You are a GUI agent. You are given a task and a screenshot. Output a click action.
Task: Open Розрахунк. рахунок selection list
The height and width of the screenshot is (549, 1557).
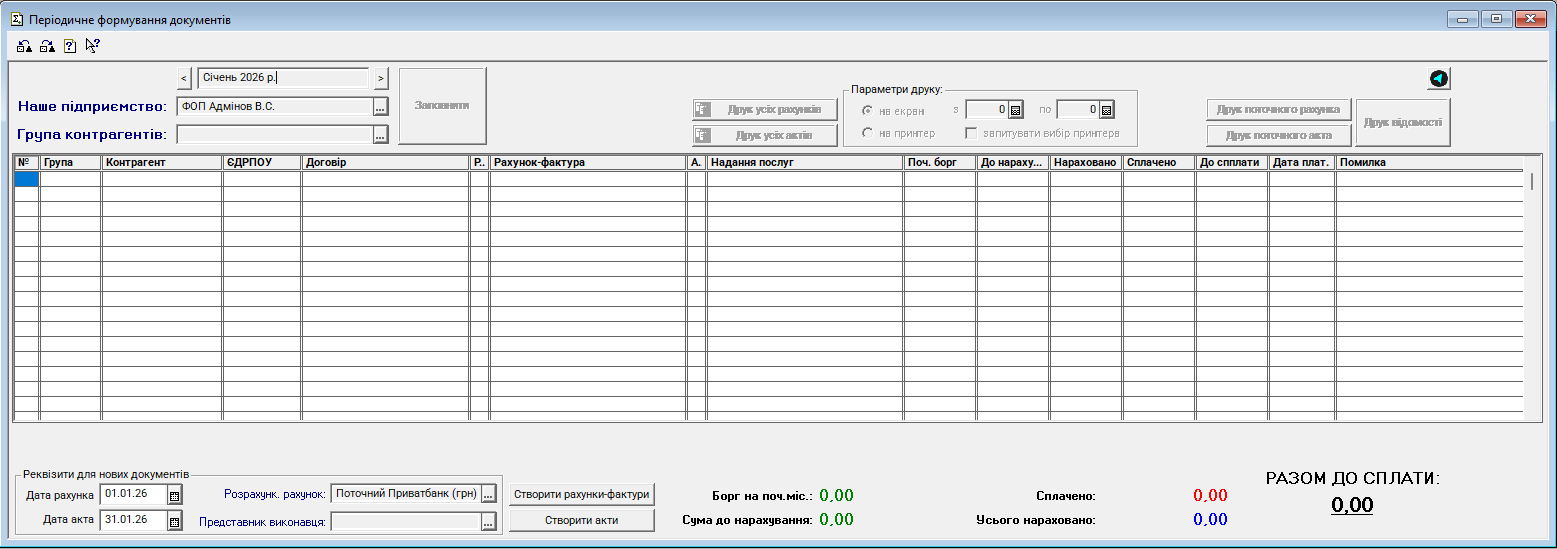coord(488,494)
